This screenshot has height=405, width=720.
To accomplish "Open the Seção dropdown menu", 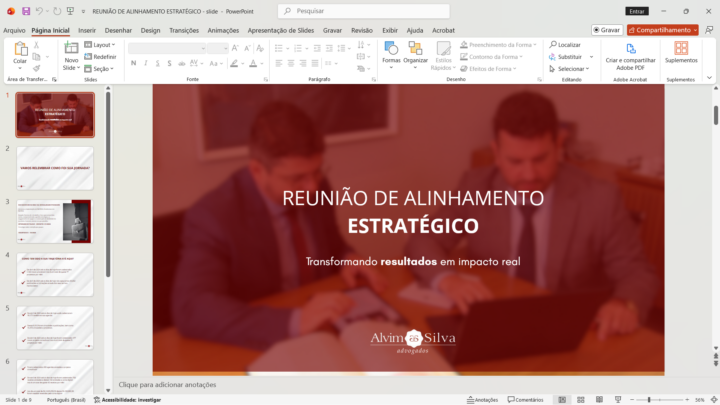I will 100,69.
